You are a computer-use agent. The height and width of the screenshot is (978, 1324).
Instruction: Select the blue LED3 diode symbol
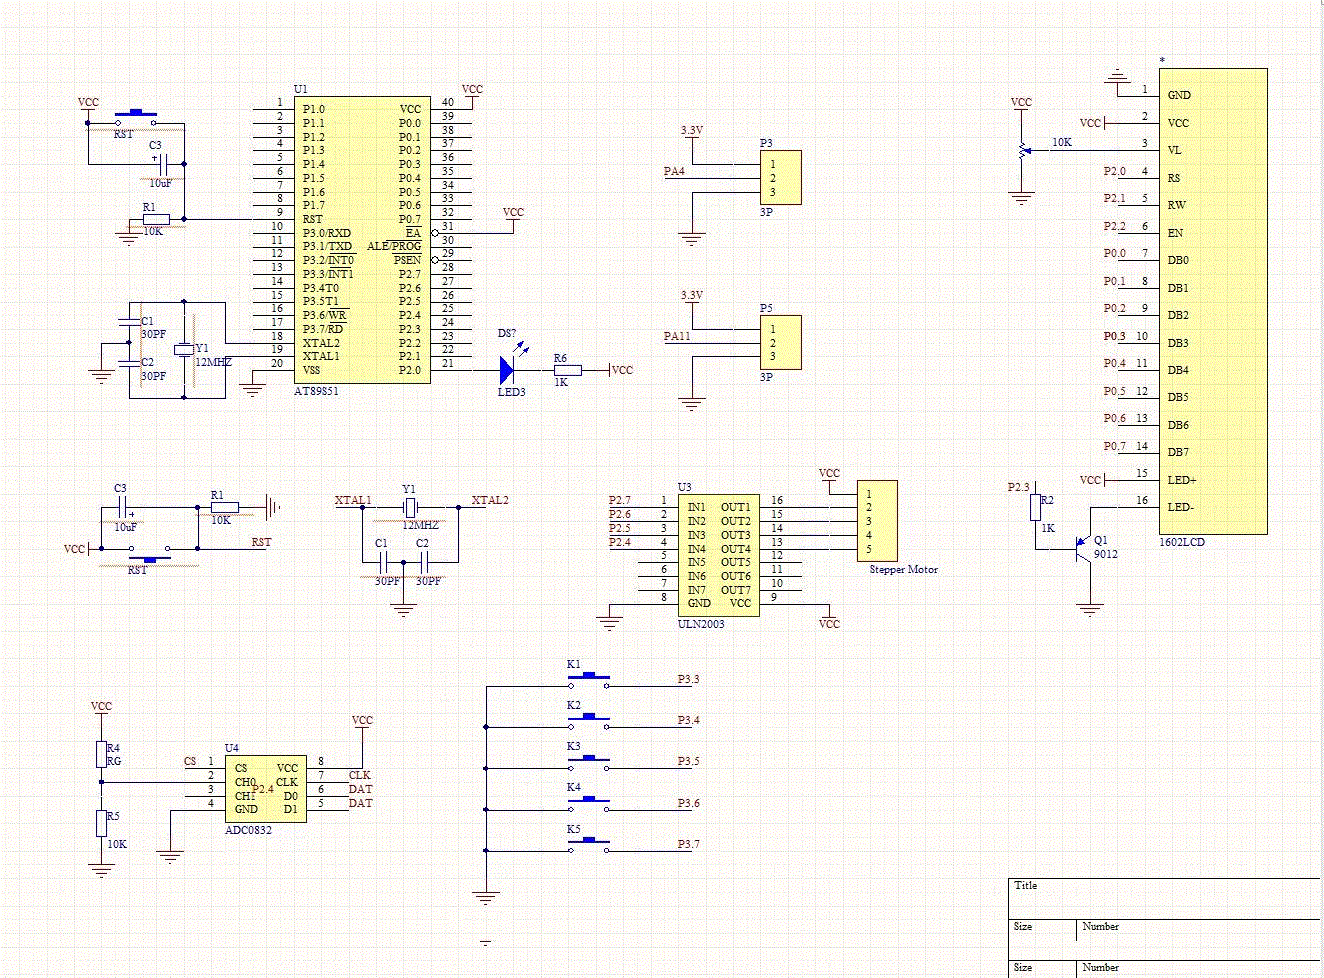tap(508, 370)
